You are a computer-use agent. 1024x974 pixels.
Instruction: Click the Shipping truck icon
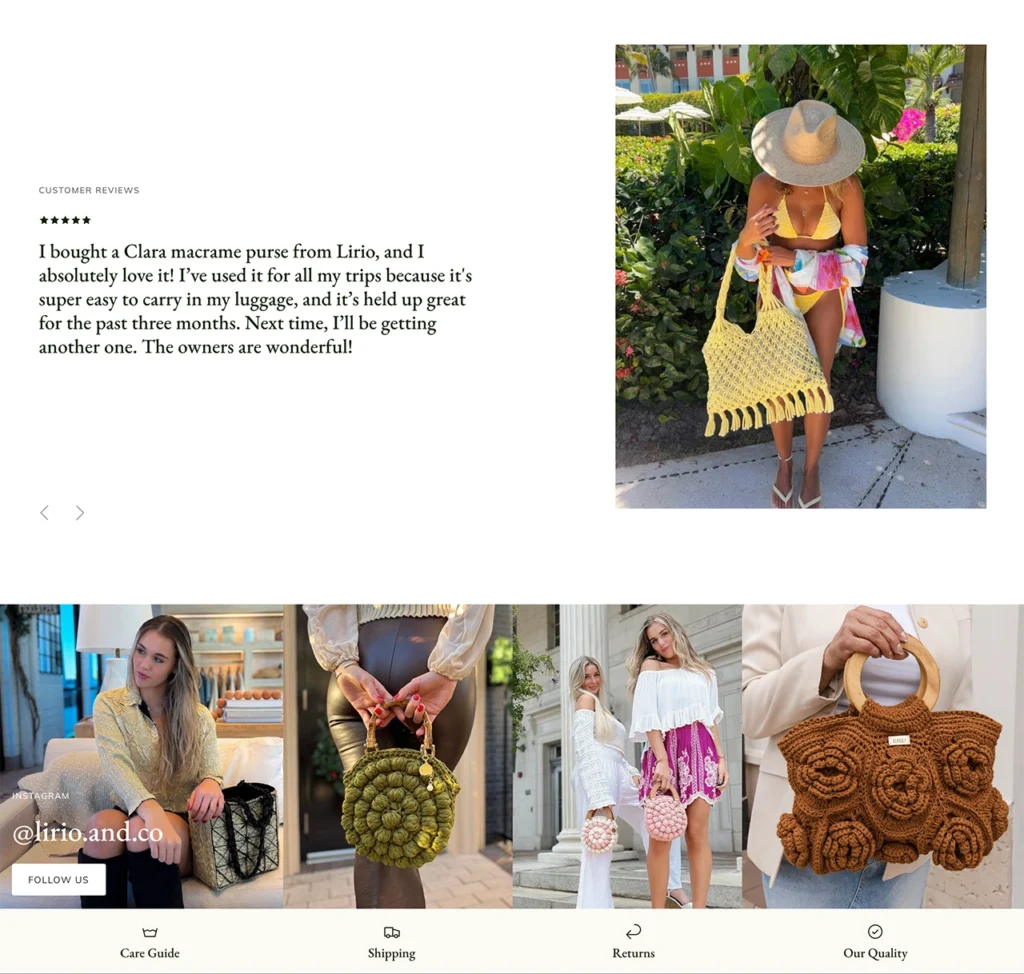(x=391, y=932)
